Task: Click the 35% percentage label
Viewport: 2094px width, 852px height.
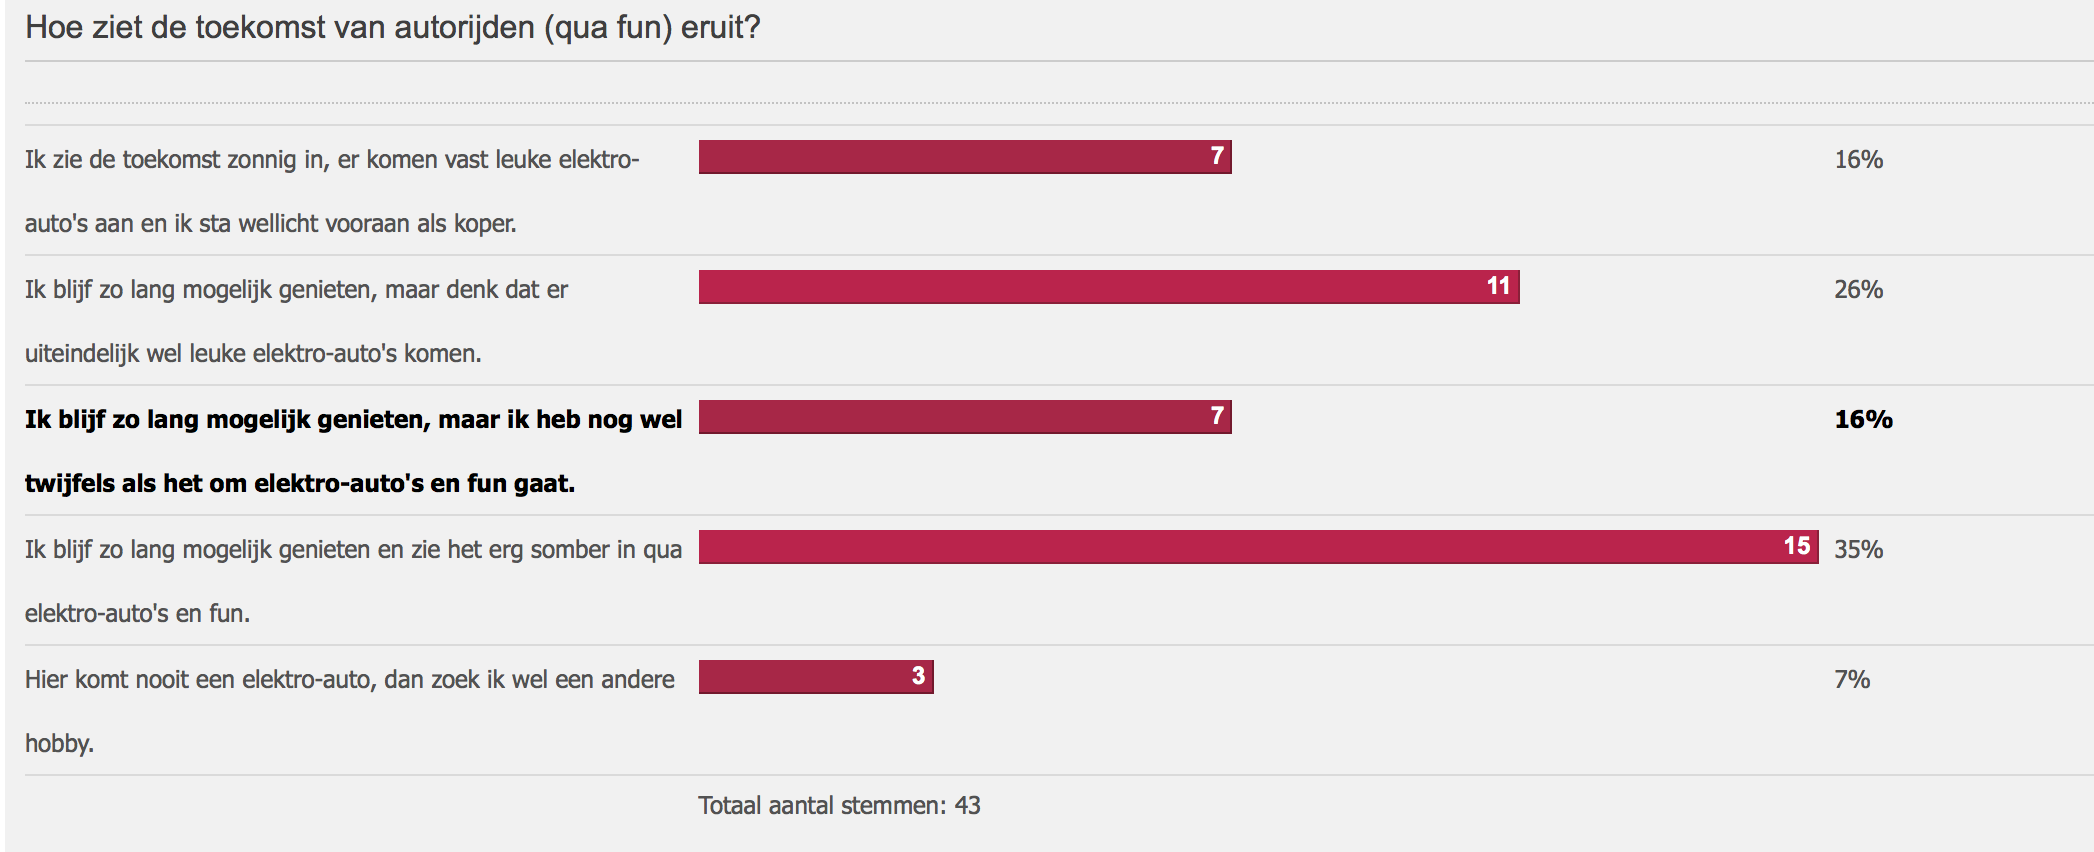Action: 1858,549
